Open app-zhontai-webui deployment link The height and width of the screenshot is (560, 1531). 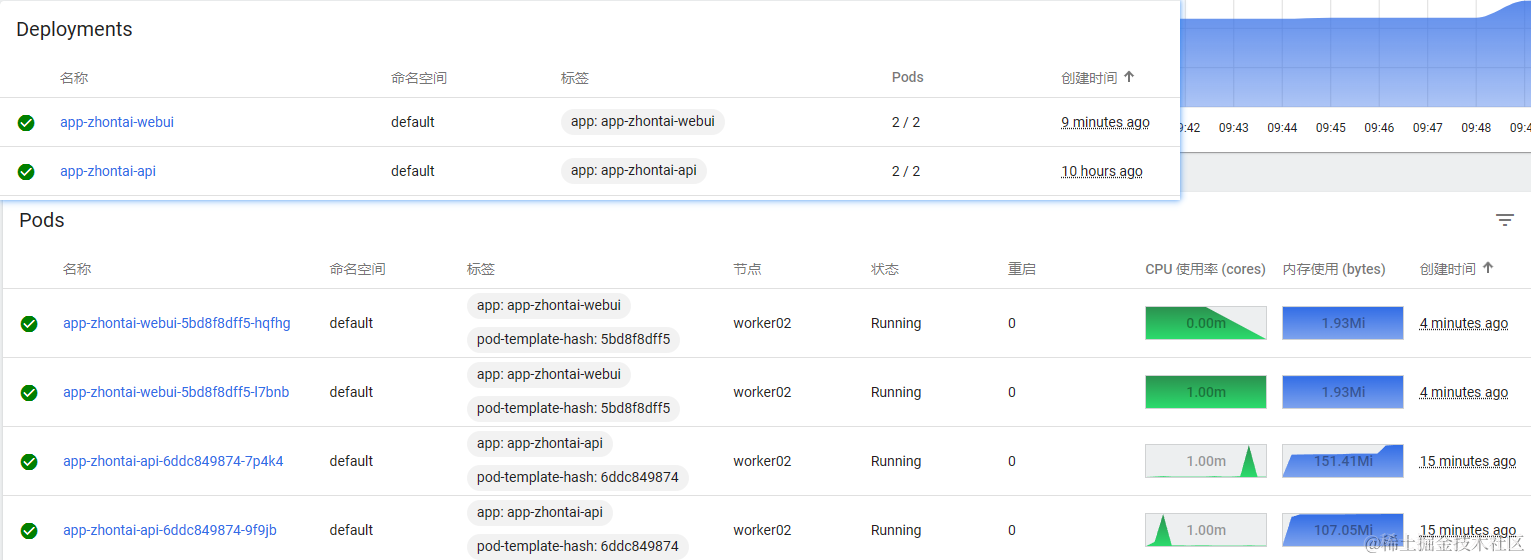117,122
